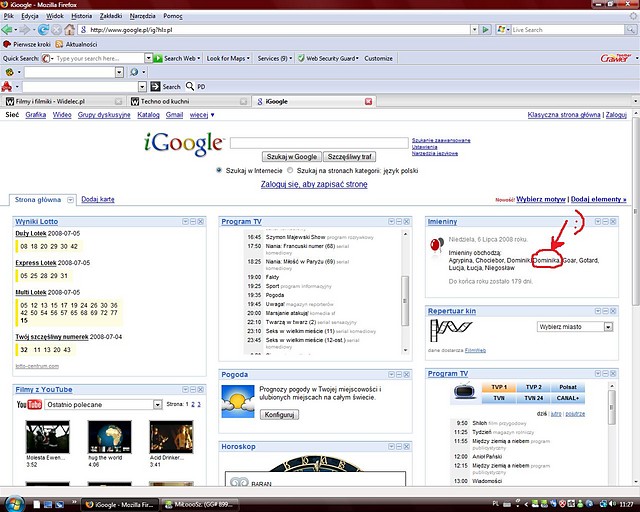Viewport: 640px width, 512px height.
Task: Close the iGoogle tab with red X
Action: (x=368, y=101)
